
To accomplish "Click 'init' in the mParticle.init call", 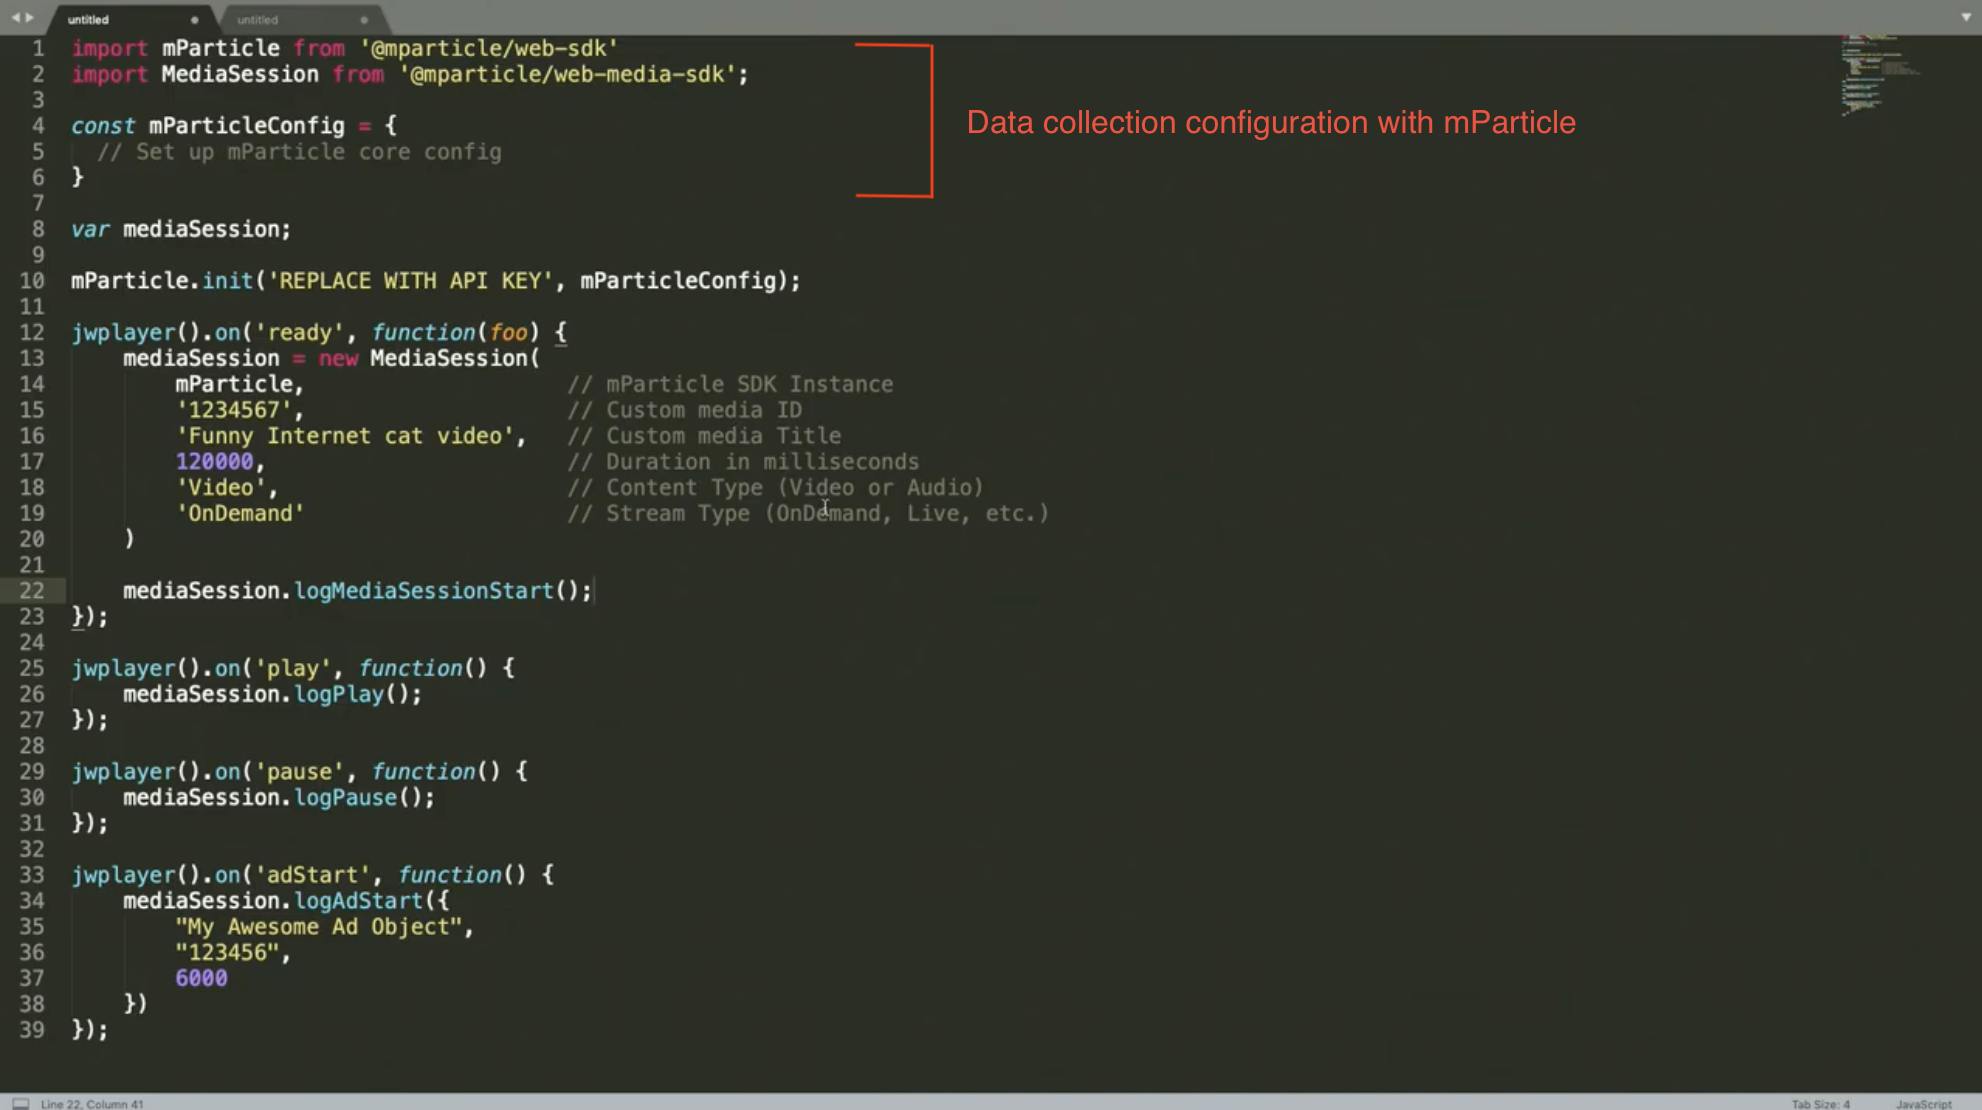I will [x=227, y=281].
